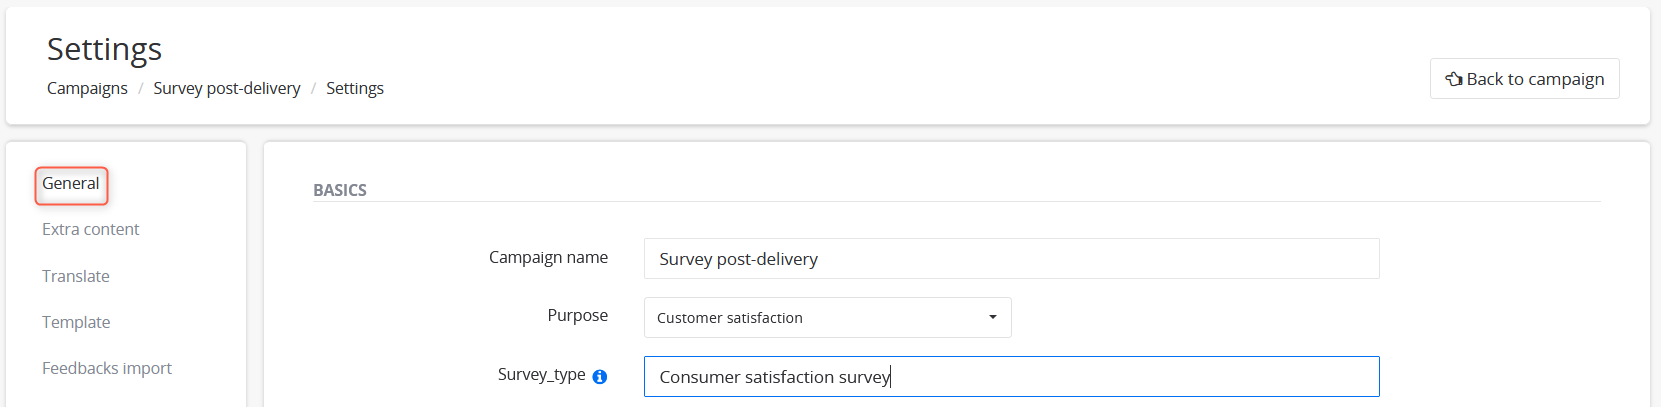
Task: Click inside the Survey_type input field
Action: [1011, 377]
